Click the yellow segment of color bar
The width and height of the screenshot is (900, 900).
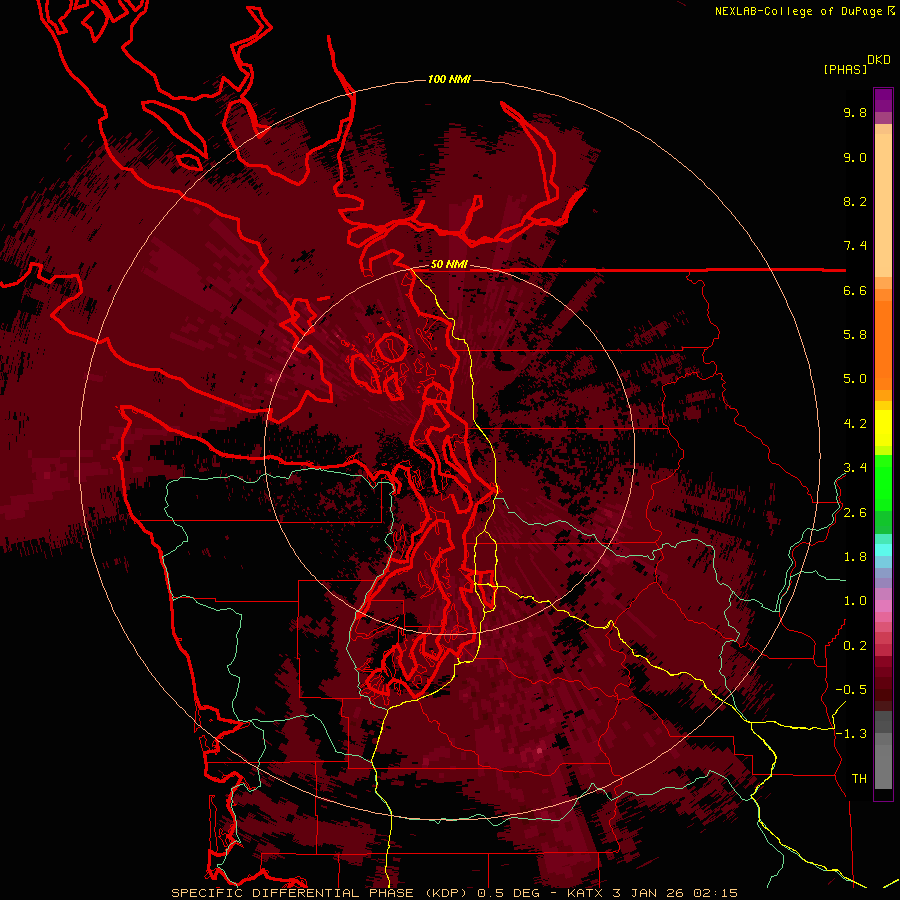(883, 428)
